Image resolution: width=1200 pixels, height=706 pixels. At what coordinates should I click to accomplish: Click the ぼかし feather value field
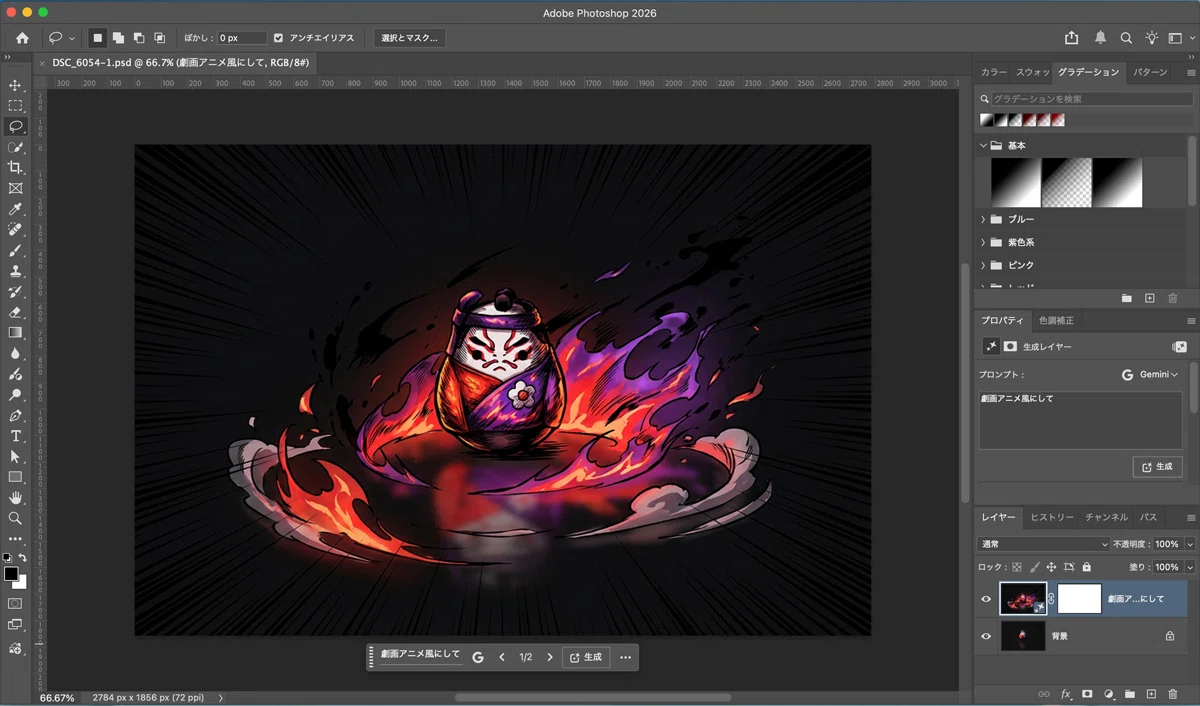click(241, 38)
